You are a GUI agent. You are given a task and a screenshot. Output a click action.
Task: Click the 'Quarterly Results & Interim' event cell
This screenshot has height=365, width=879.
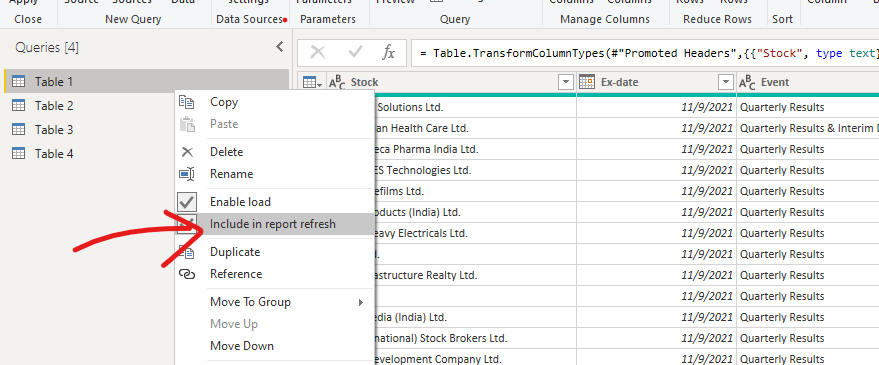[x=808, y=128]
